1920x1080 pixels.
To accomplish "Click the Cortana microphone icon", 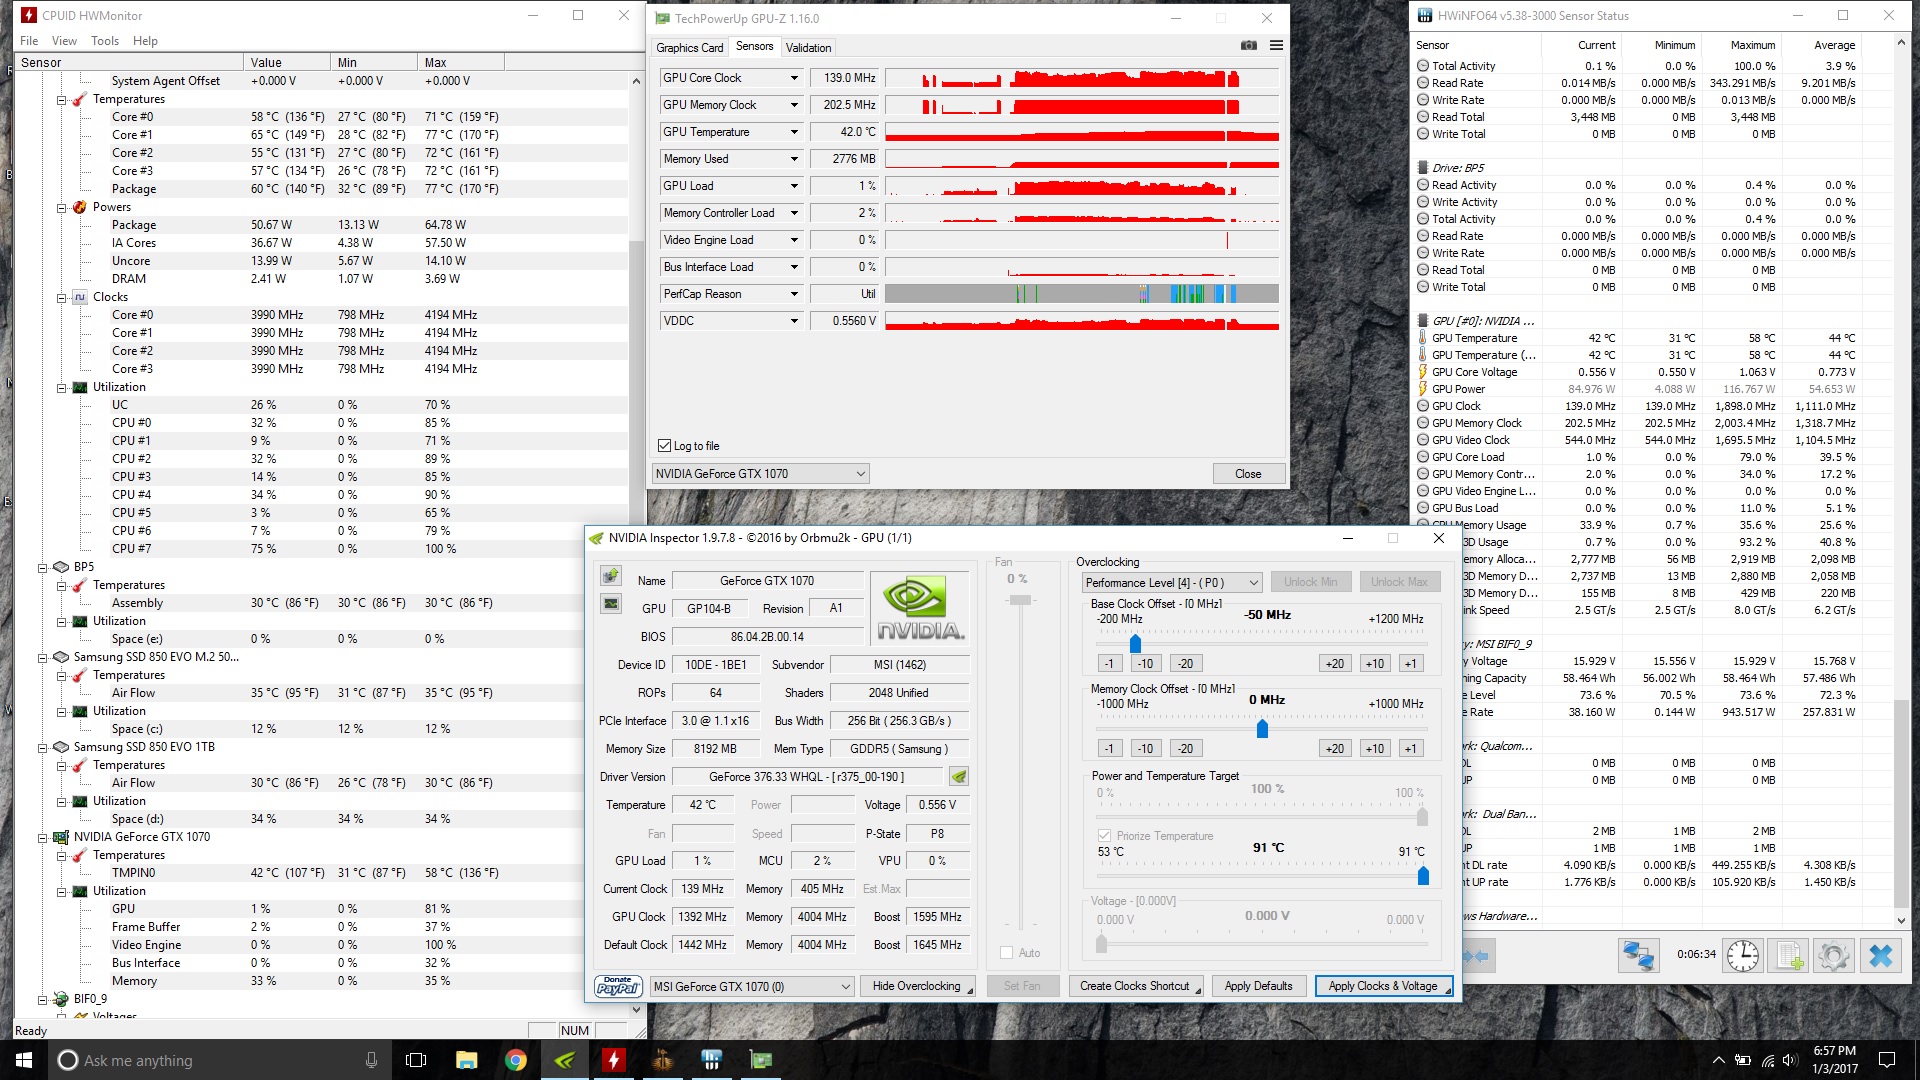I will coord(371,1060).
